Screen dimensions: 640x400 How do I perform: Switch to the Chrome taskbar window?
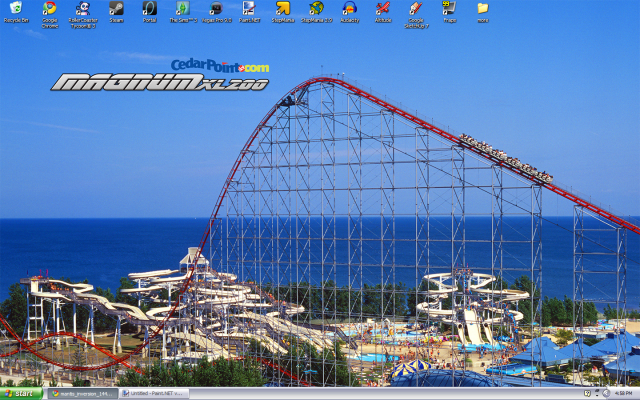(83, 393)
